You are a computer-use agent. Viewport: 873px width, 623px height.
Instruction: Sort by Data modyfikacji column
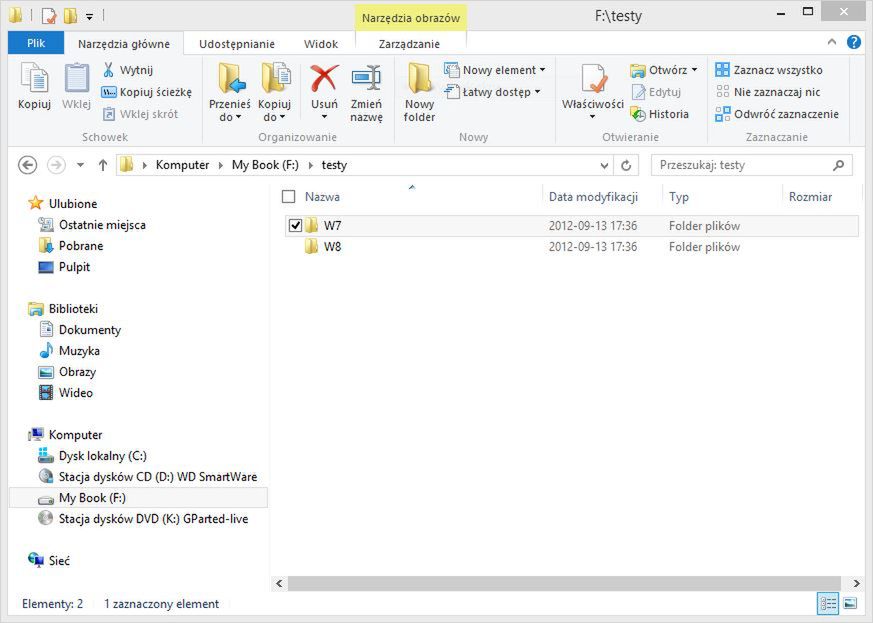pos(593,197)
